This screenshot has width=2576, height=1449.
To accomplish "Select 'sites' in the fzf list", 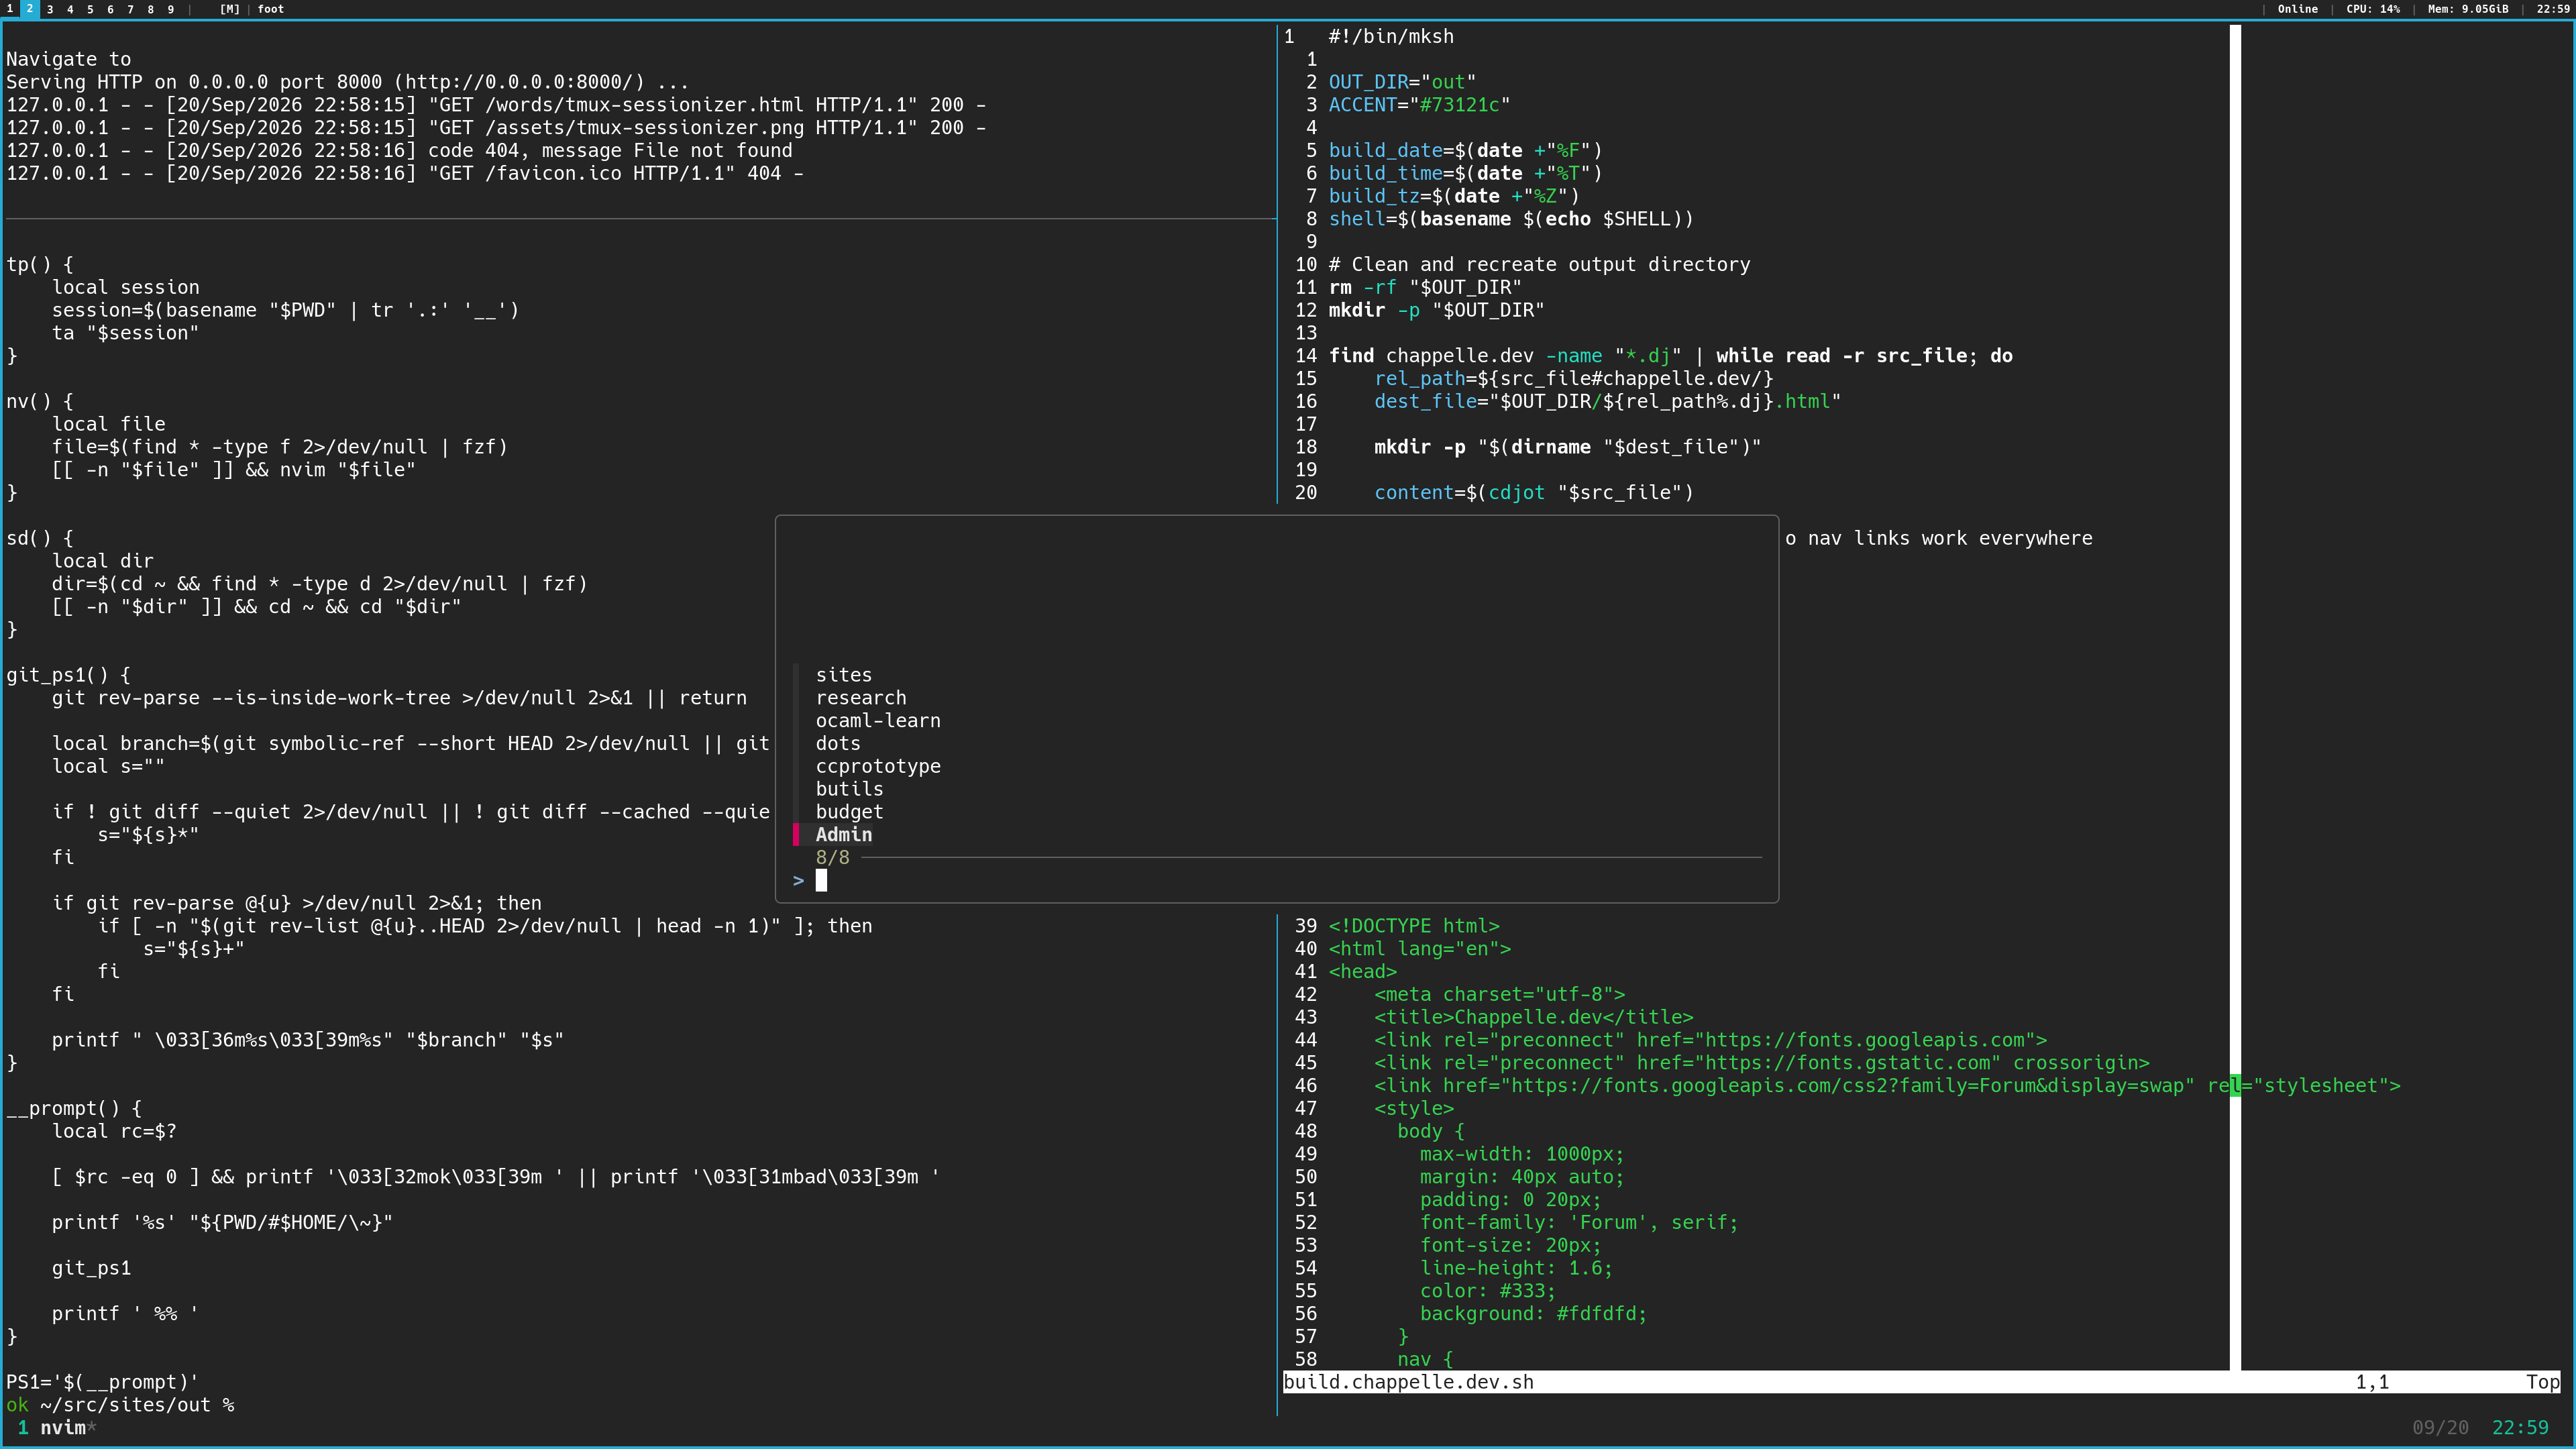I will pyautogui.click(x=843, y=675).
